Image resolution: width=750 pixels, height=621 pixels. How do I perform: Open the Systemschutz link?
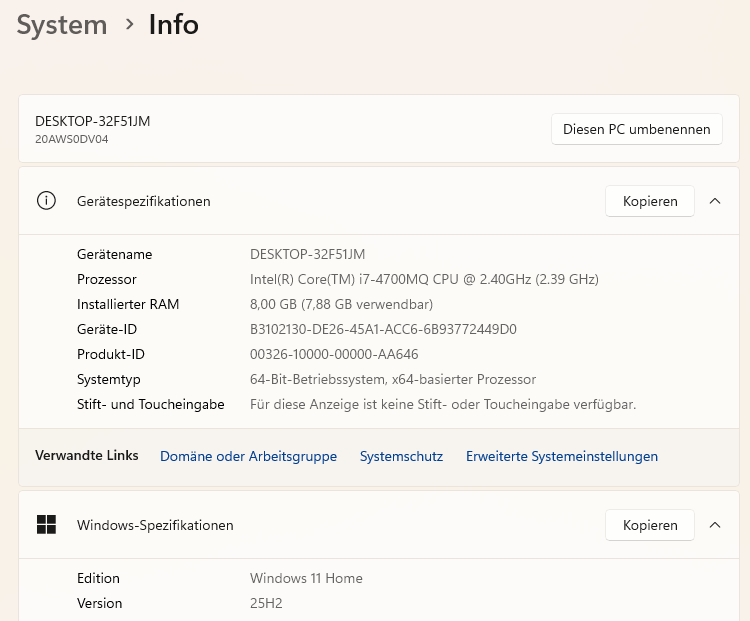[x=401, y=456]
